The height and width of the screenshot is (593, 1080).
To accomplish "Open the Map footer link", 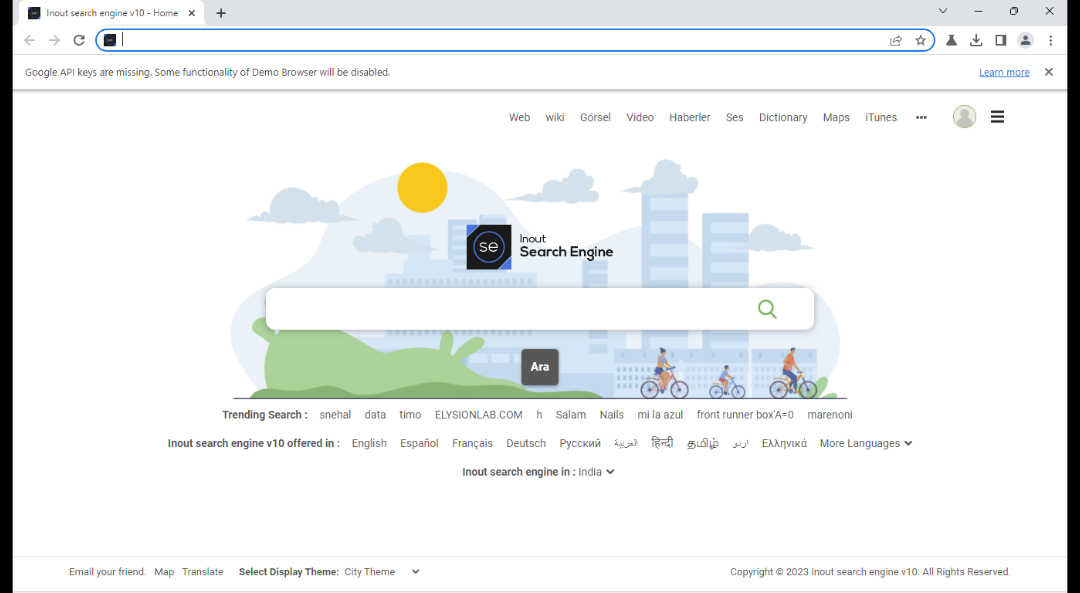I will point(164,572).
